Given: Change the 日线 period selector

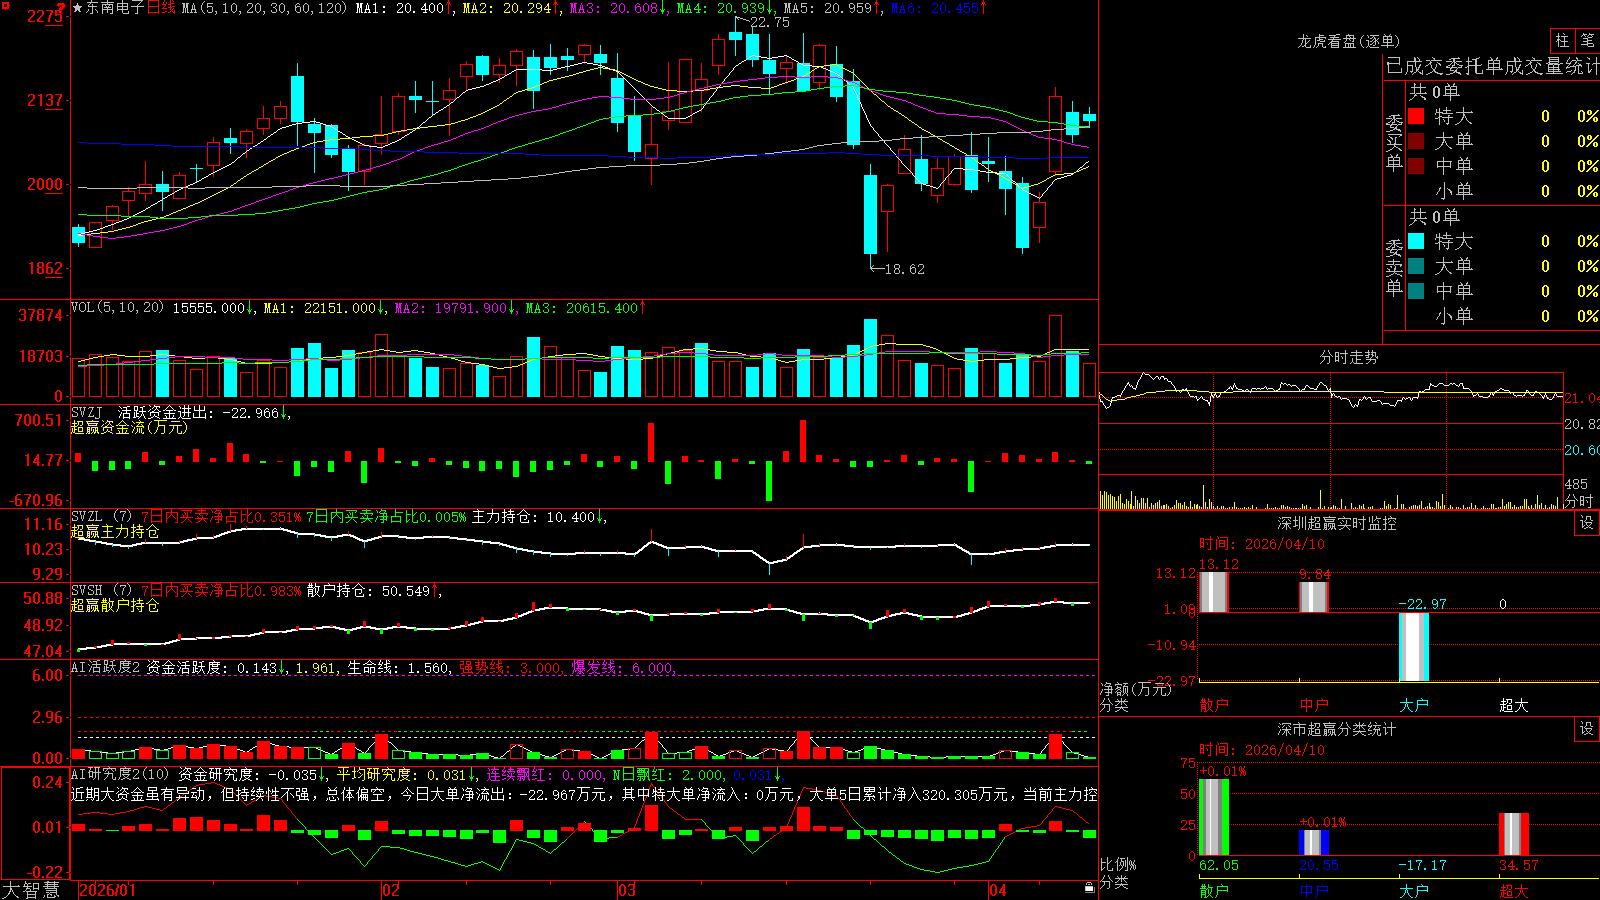Looking at the screenshot, I should tap(161, 8).
